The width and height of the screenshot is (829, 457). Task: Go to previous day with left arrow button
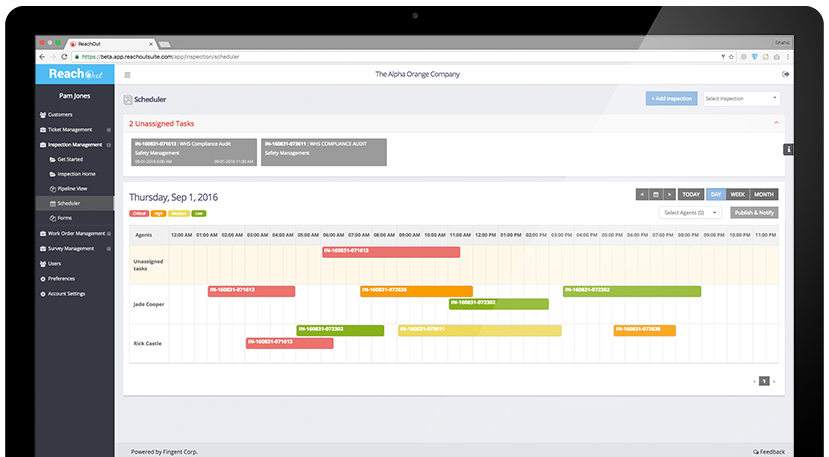point(642,195)
